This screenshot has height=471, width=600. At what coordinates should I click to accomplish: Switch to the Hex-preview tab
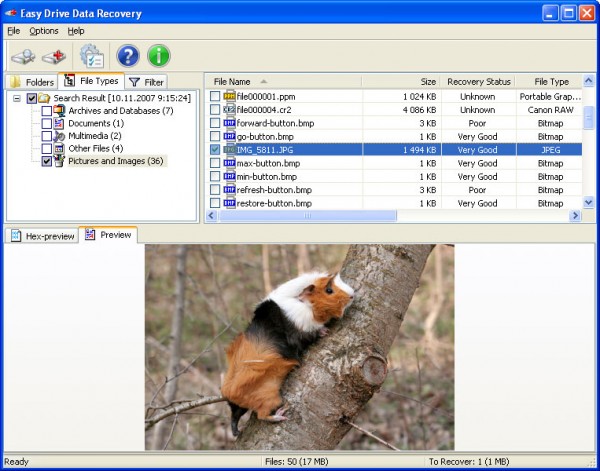(x=42, y=236)
